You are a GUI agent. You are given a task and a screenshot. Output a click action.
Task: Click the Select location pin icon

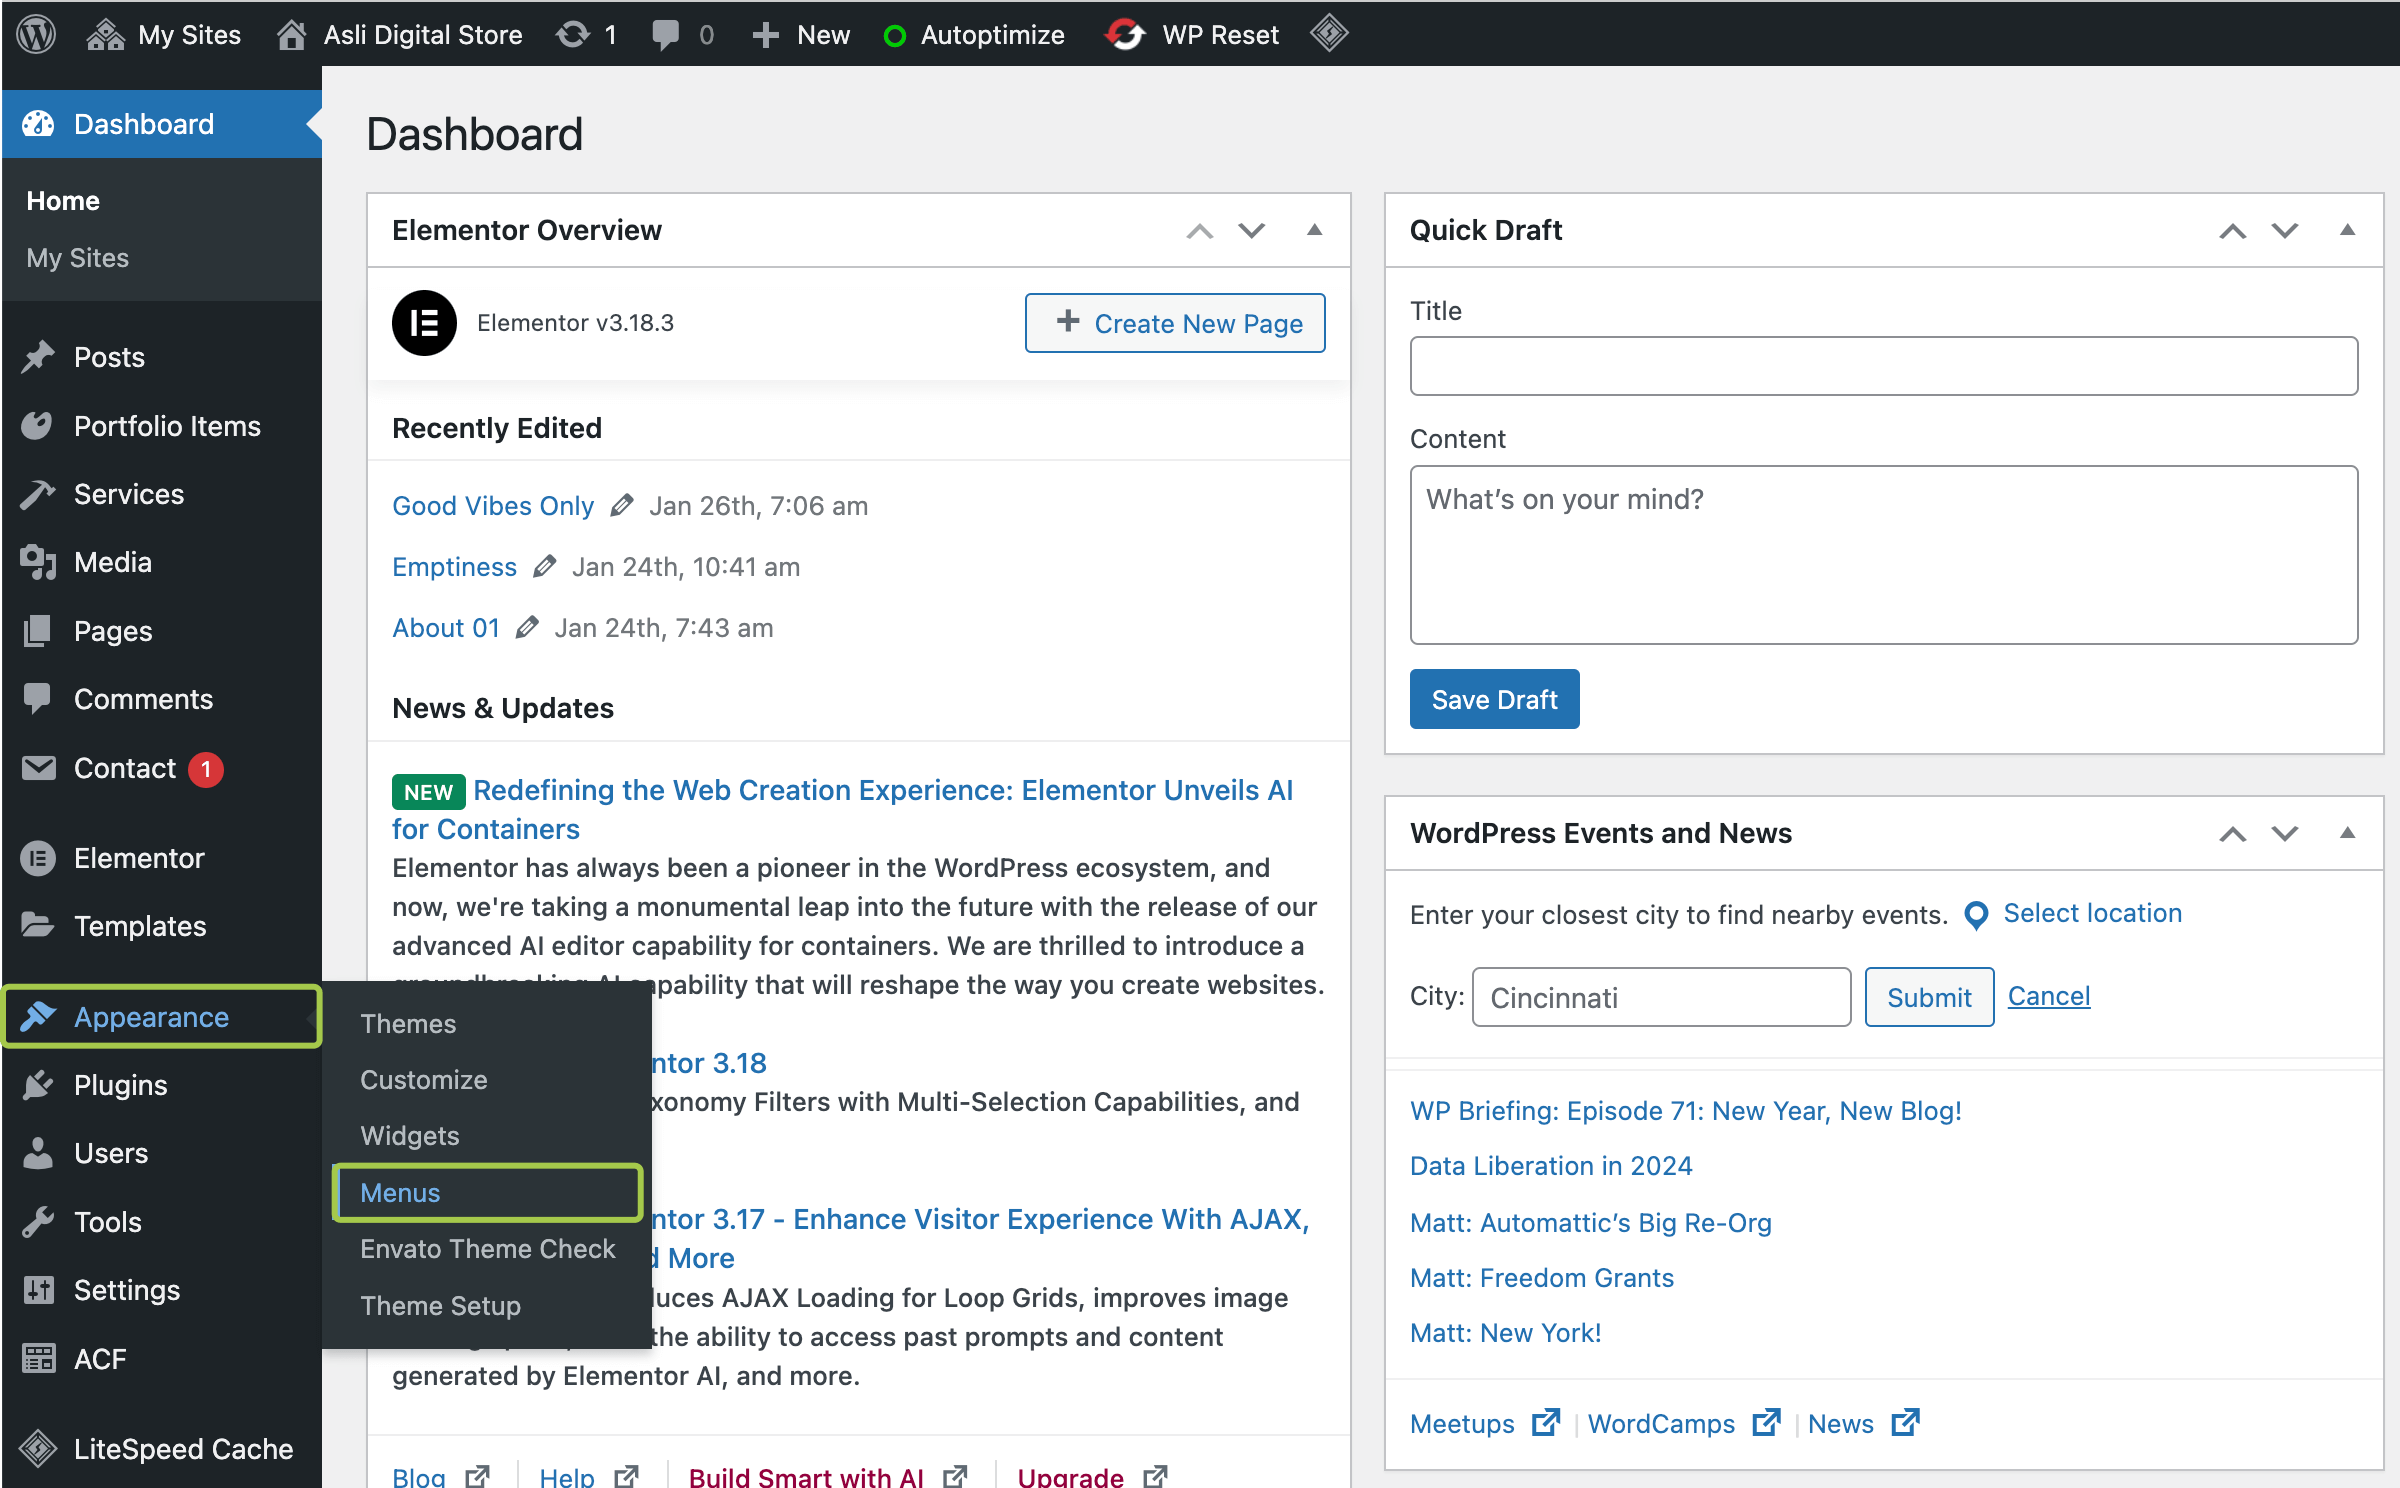tap(1976, 914)
